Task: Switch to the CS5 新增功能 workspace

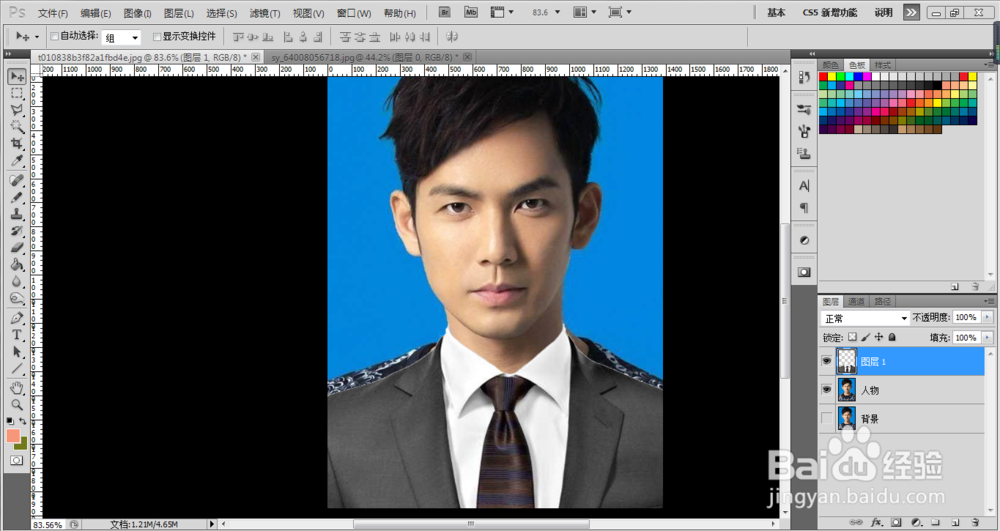Action: tap(830, 13)
